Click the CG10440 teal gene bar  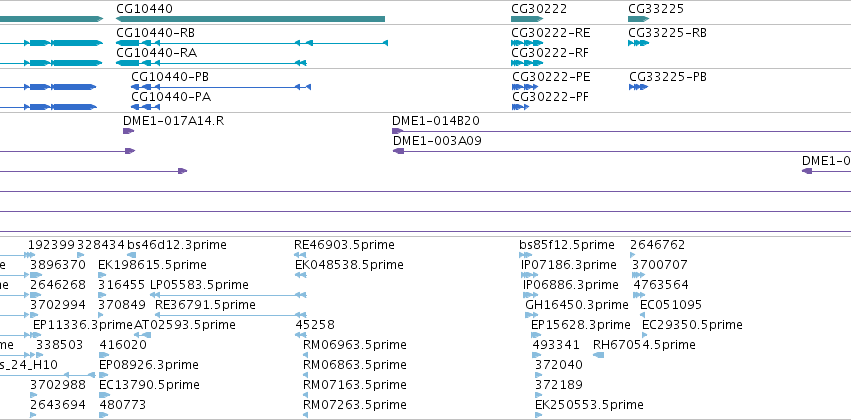(x=250, y=19)
